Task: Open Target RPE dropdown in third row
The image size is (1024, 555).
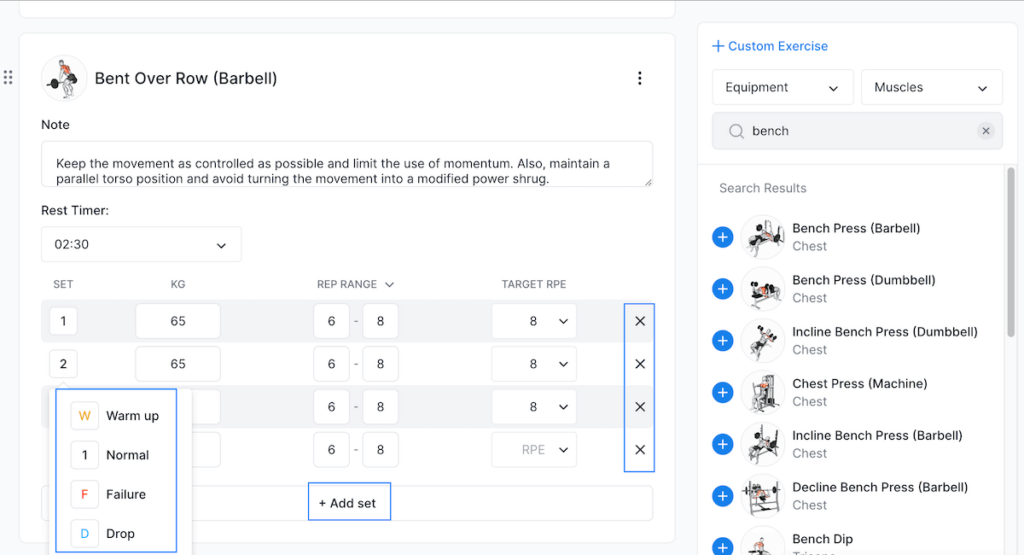Action: point(534,407)
